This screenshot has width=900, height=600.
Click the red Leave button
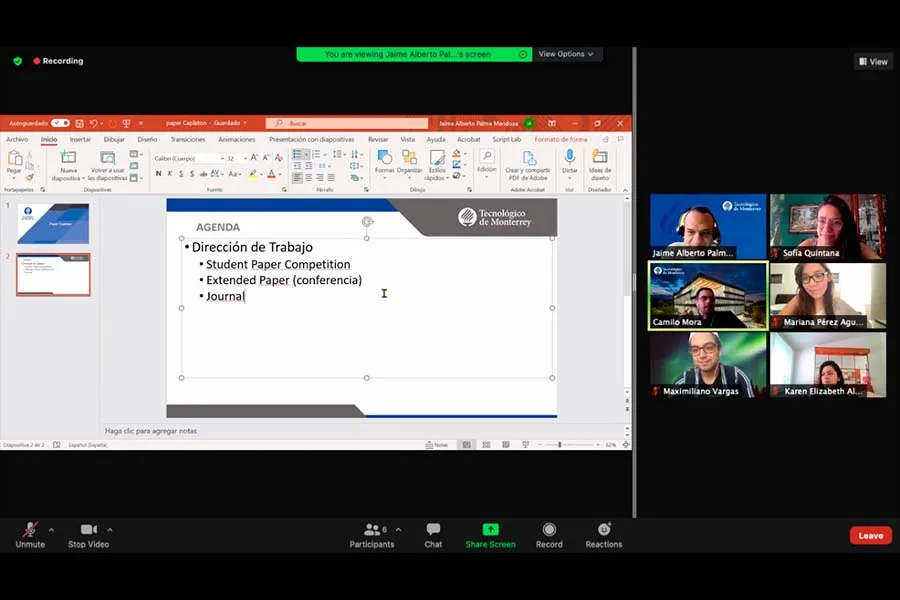click(x=870, y=535)
